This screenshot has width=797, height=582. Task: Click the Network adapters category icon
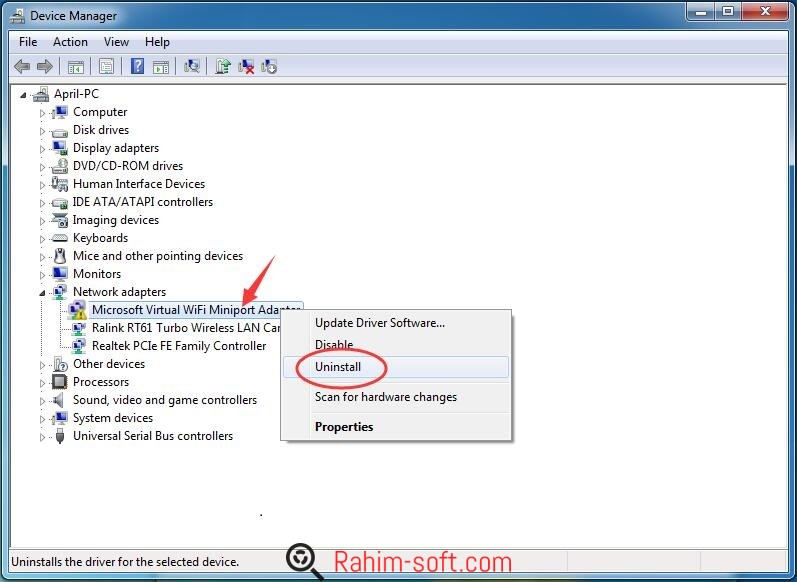coord(59,292)
